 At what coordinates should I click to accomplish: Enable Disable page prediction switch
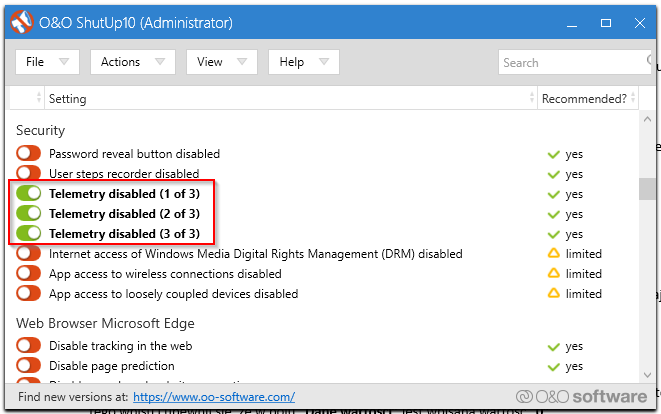(x=29, y=365)
